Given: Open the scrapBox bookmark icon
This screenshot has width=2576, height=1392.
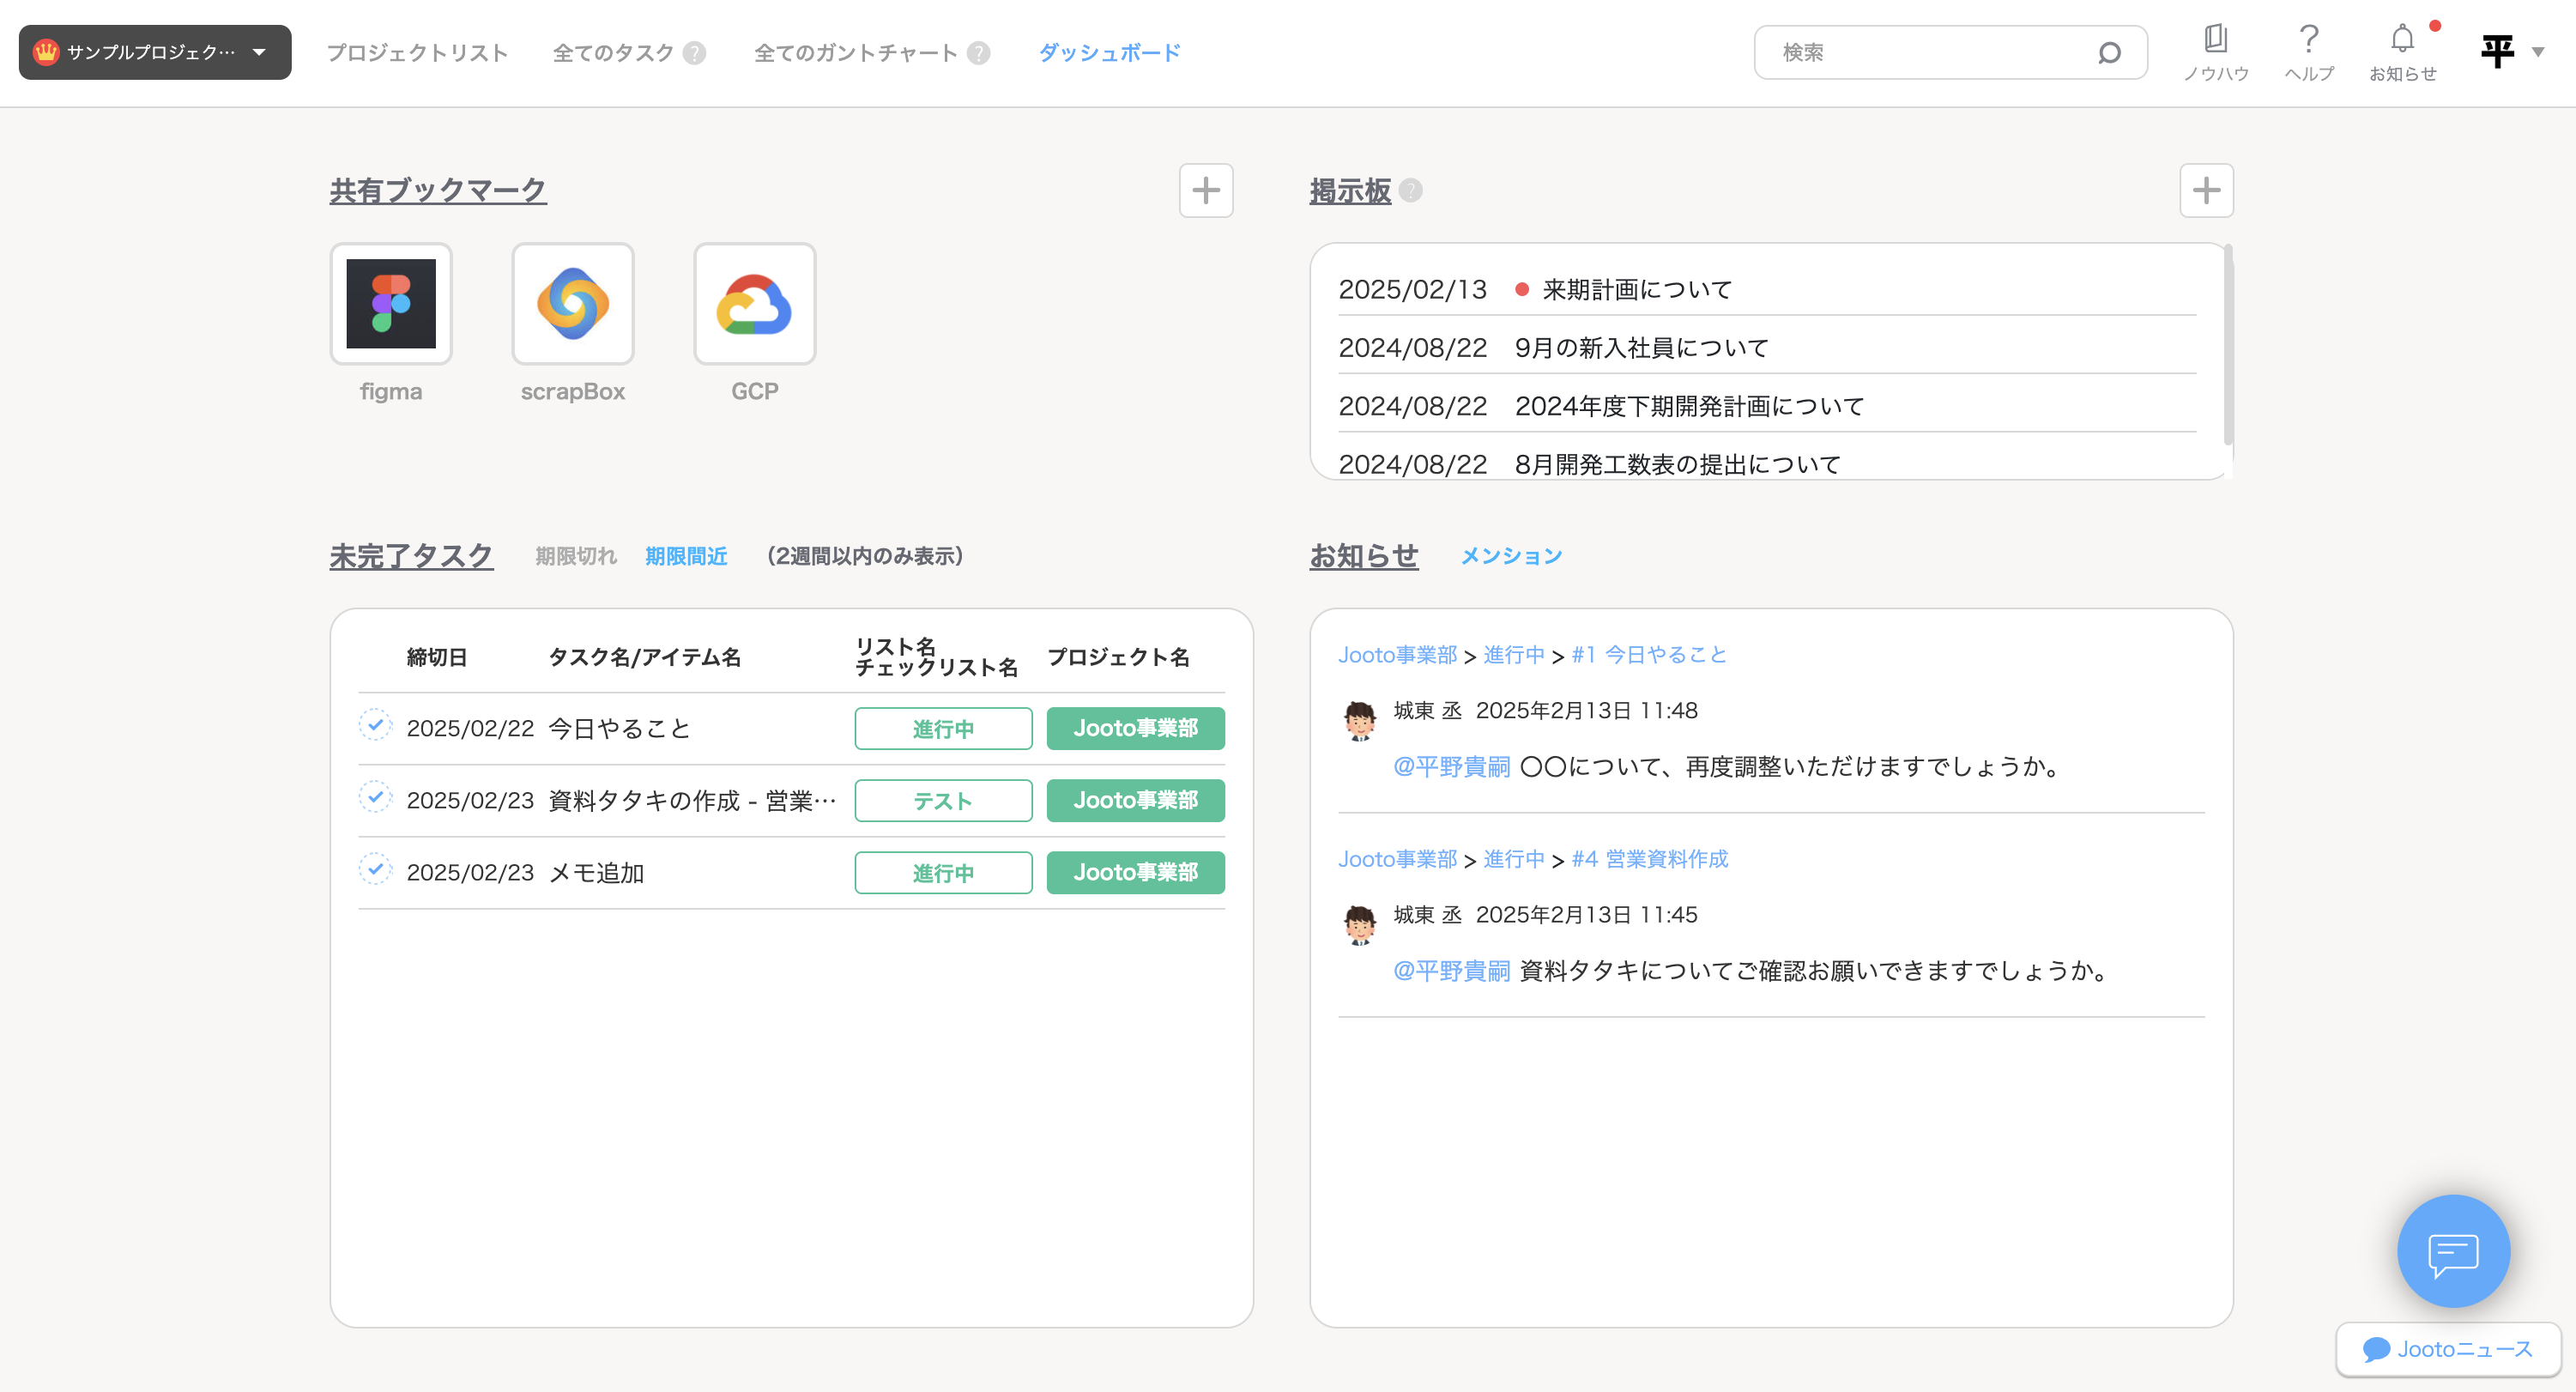Looking at the screenshot, I should [x=573, y=304].
